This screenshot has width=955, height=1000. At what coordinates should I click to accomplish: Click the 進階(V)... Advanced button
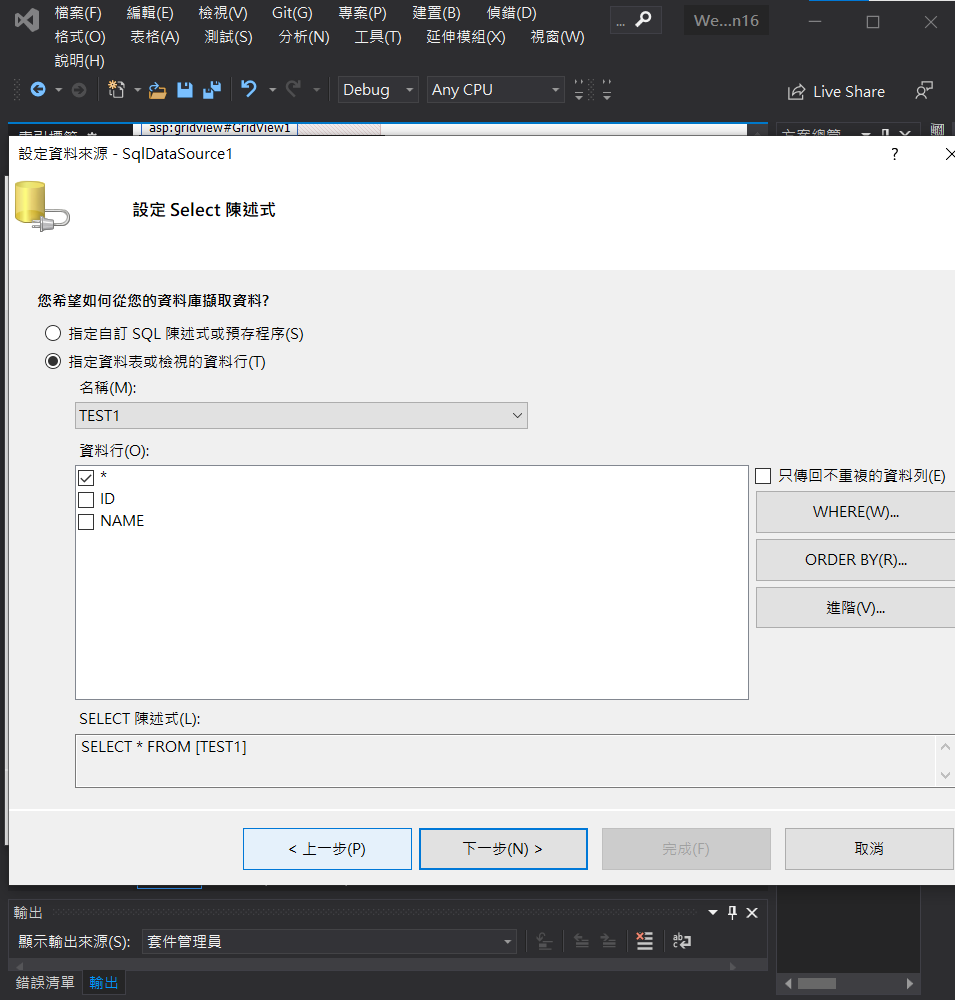[855, 608]
